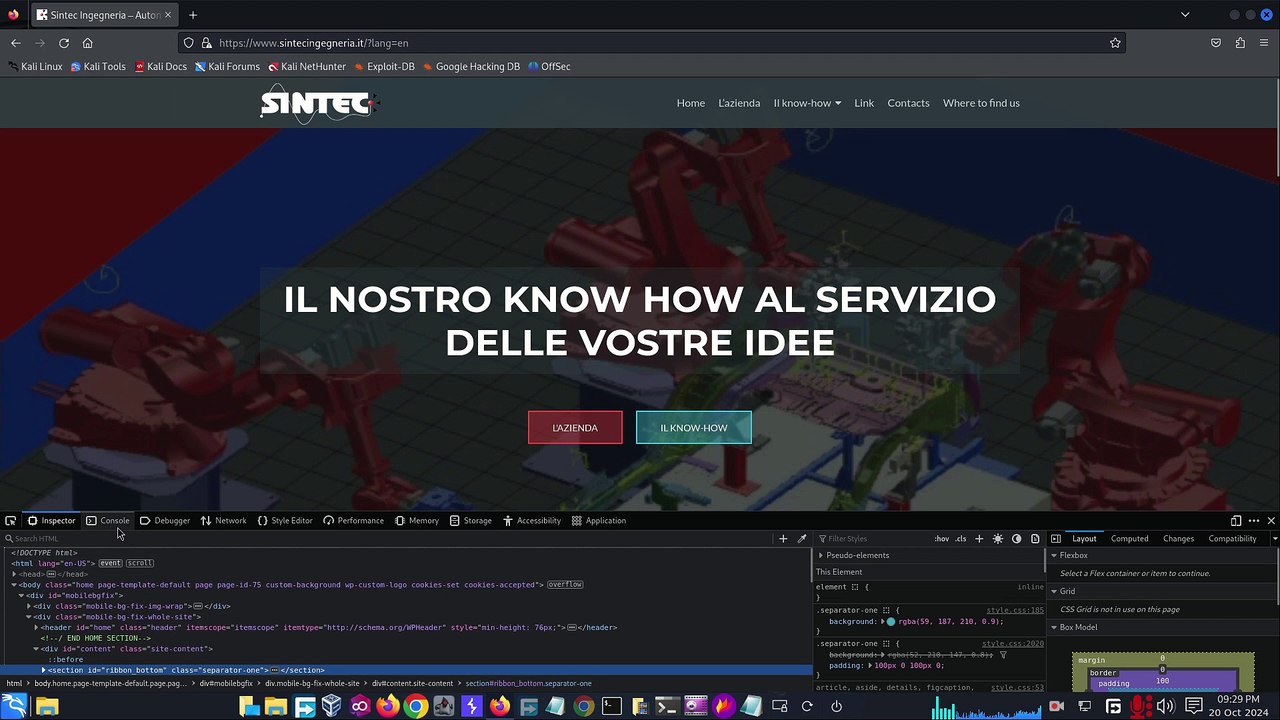Toggle the :hov pseudo-class panel
The width and height of the screenshot is (1280, 720).
click(x=942, y=539)
